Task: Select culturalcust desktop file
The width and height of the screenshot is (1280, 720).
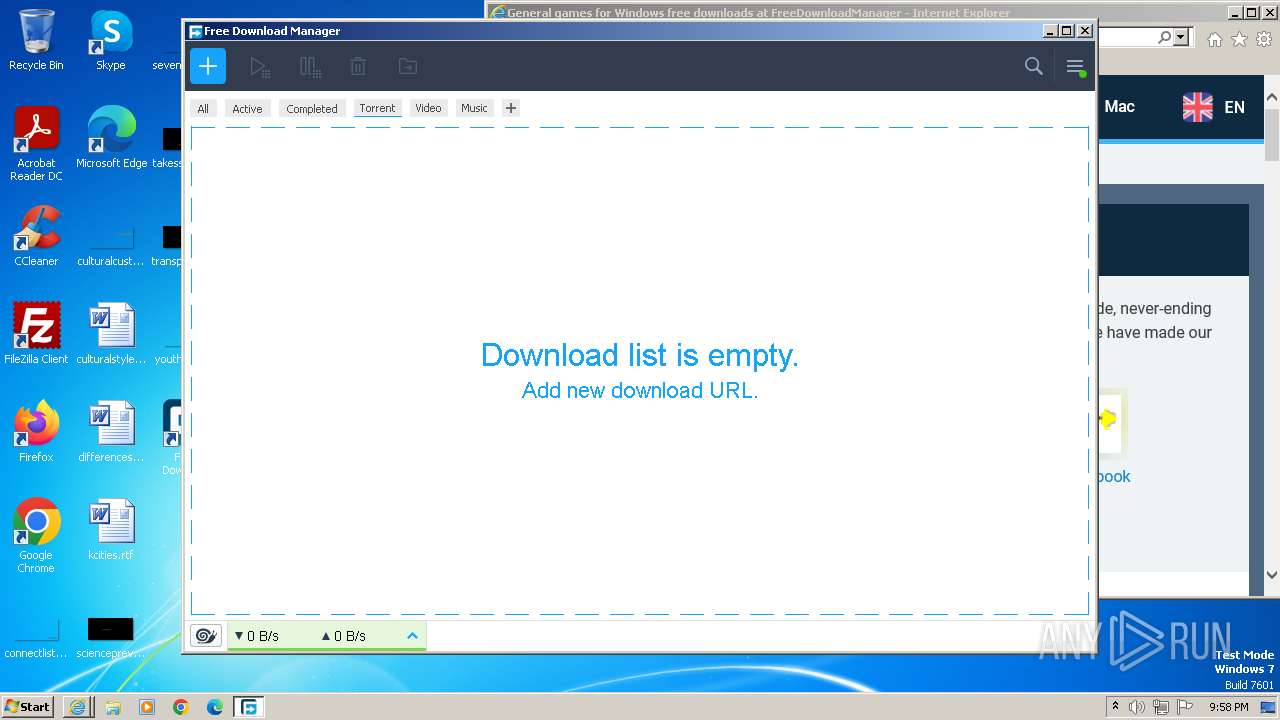Action: point(111,244)
